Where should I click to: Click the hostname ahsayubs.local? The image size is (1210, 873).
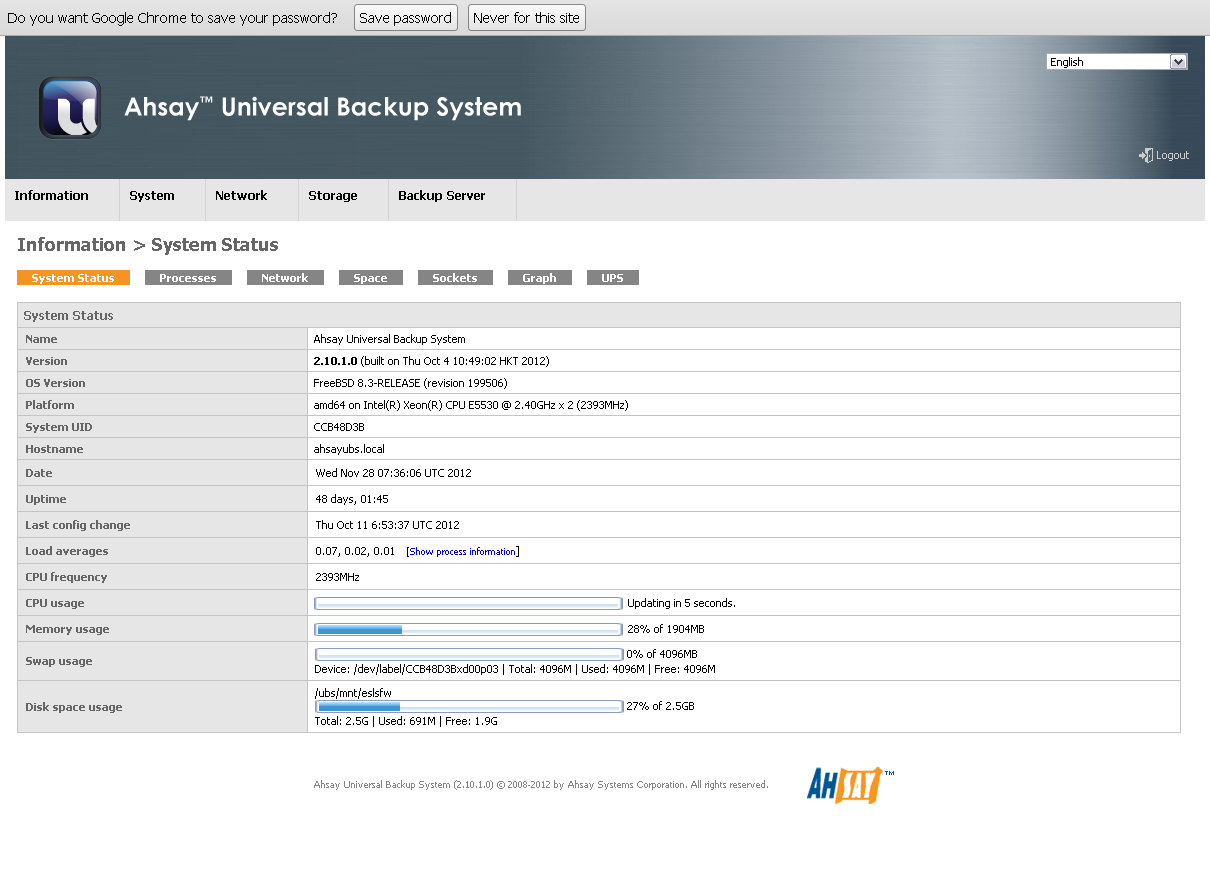[349, 449]
